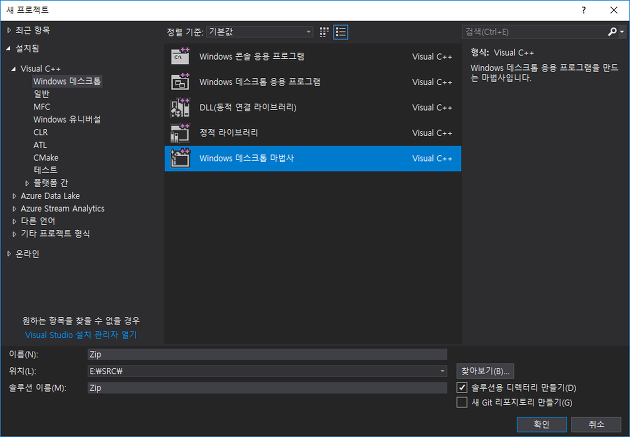Select the ATL category
Screen dimensions: 630x437
pyautogui.click(x=40, y=145)
